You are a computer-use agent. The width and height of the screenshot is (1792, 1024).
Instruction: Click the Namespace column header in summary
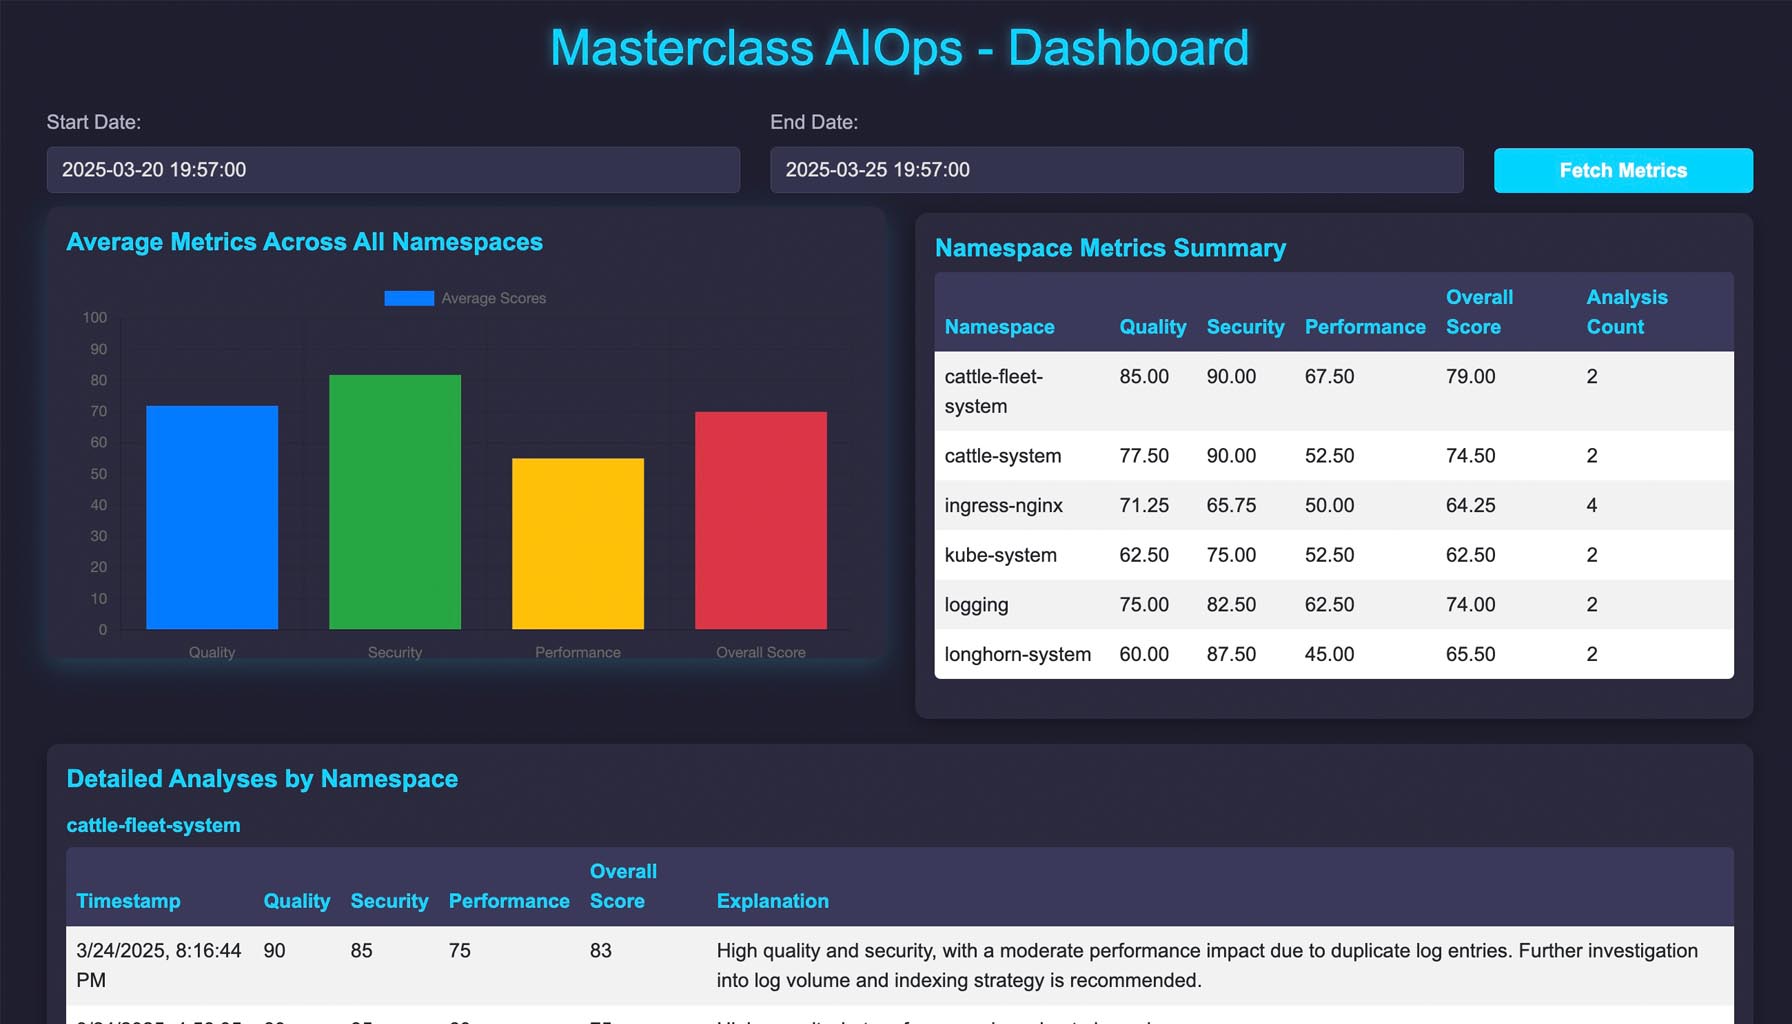tap(999, 327)
